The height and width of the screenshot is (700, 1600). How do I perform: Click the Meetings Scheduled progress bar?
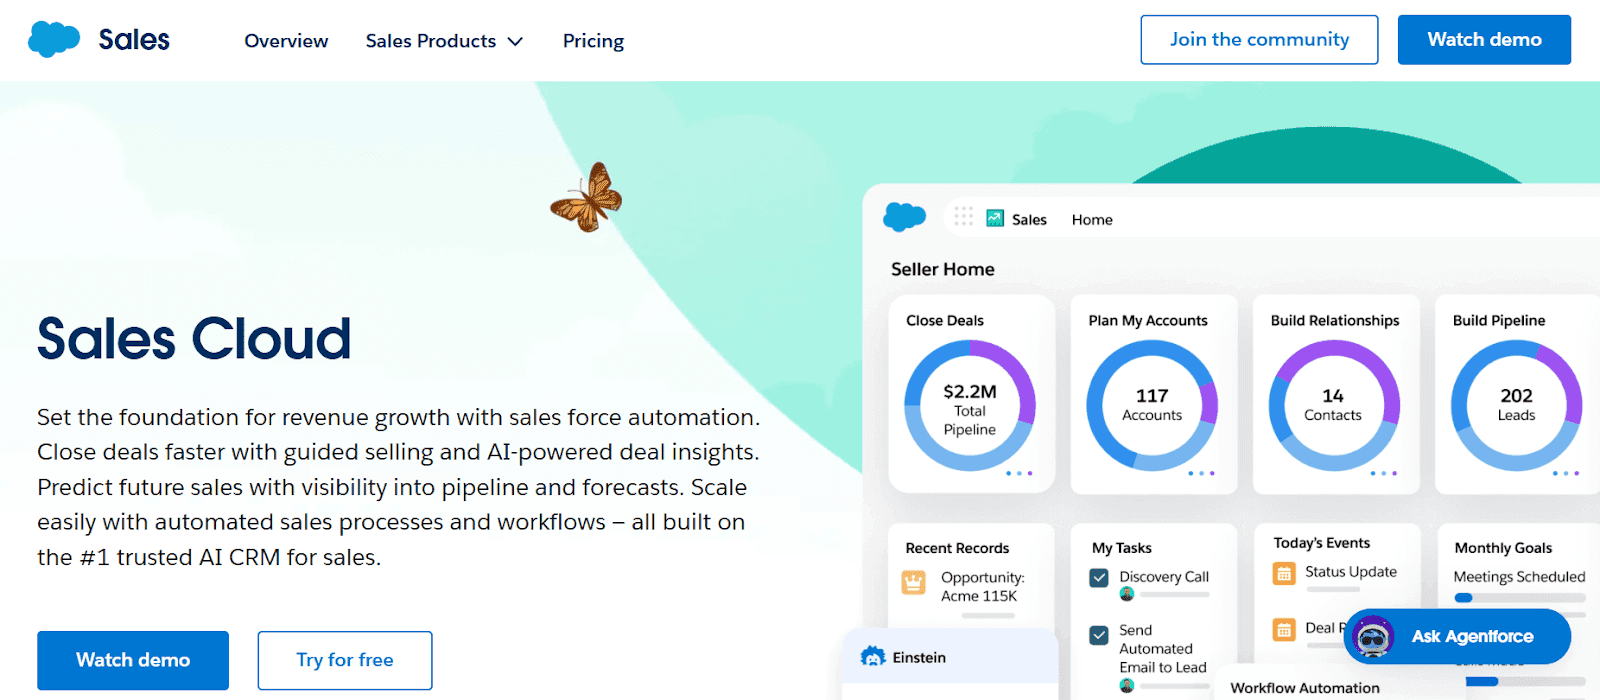(1519, 598)
